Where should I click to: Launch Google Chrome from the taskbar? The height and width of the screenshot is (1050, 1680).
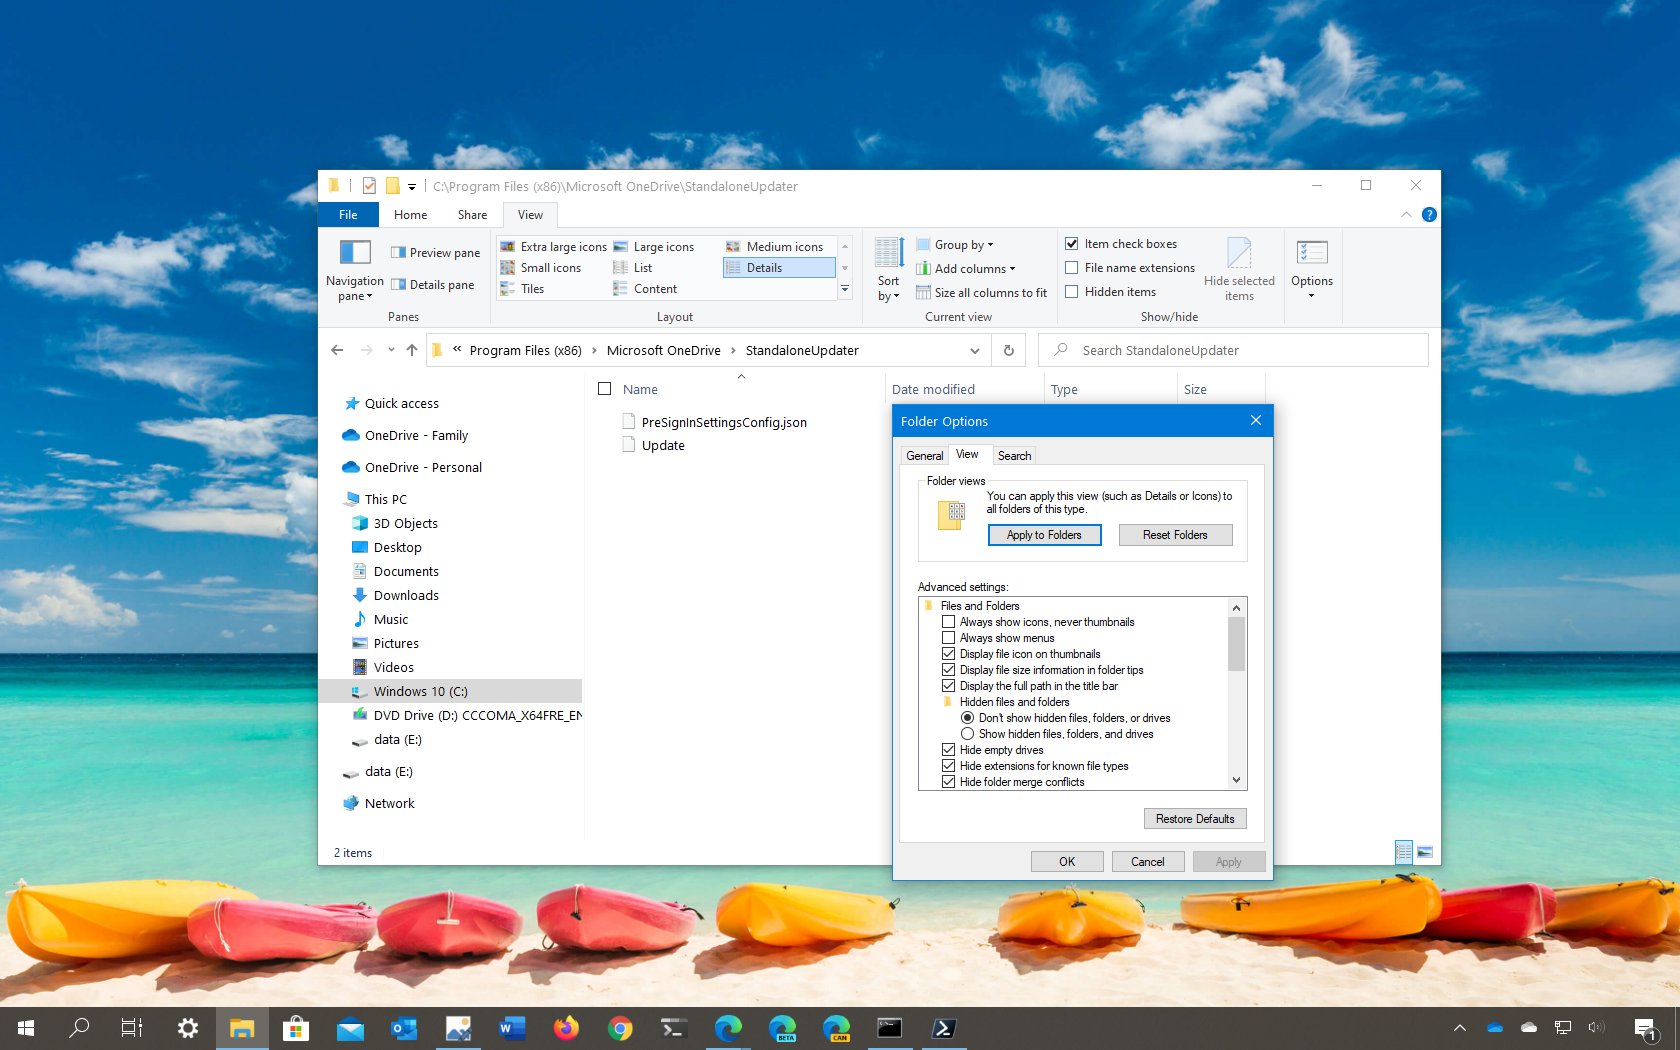coord(620,1027)
